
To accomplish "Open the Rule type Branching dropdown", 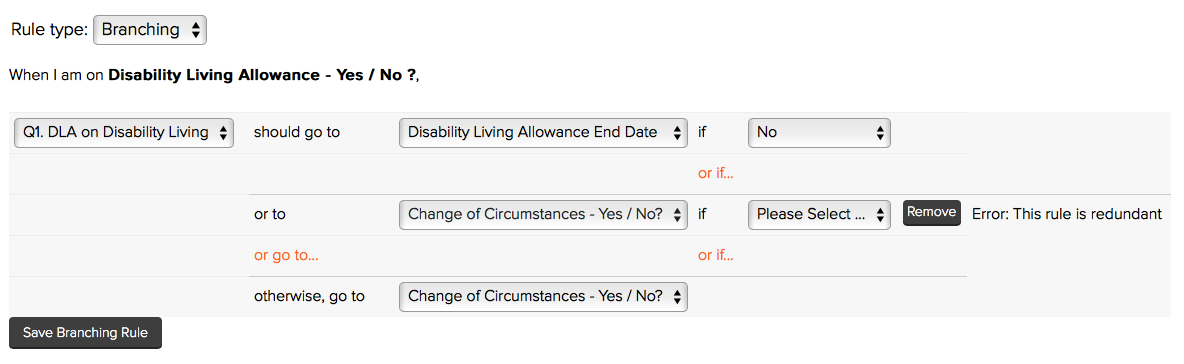I will (150, 30).
